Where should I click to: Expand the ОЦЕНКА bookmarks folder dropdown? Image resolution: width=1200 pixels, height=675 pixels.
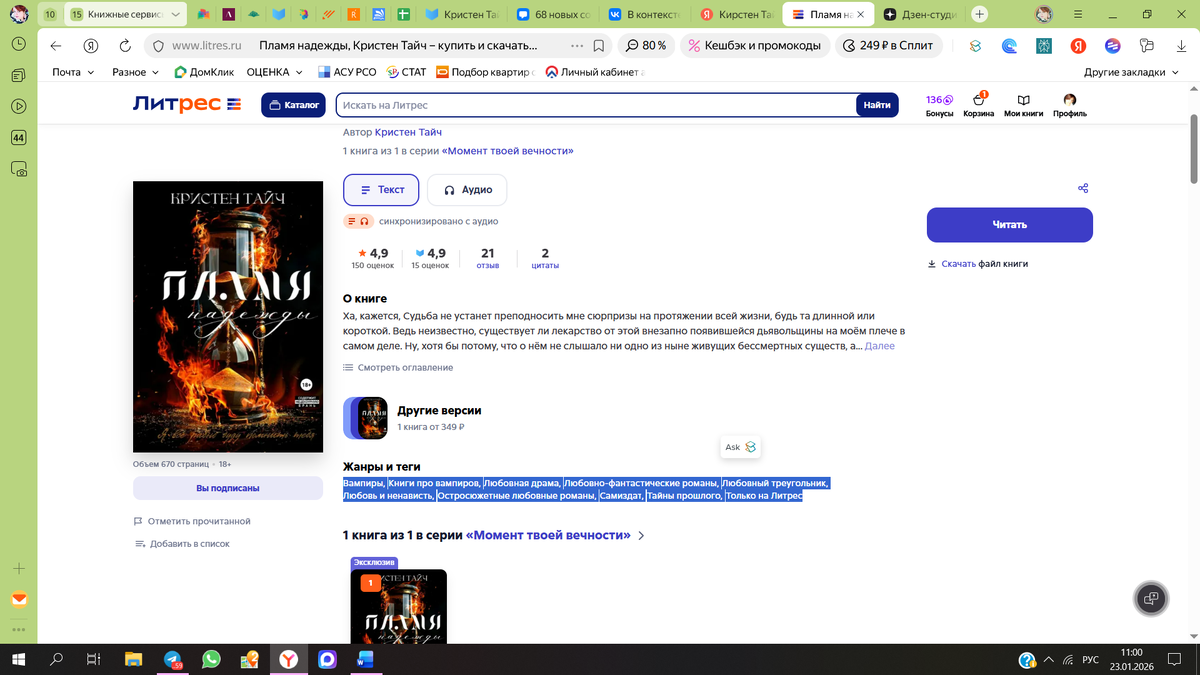click(274, 72)
